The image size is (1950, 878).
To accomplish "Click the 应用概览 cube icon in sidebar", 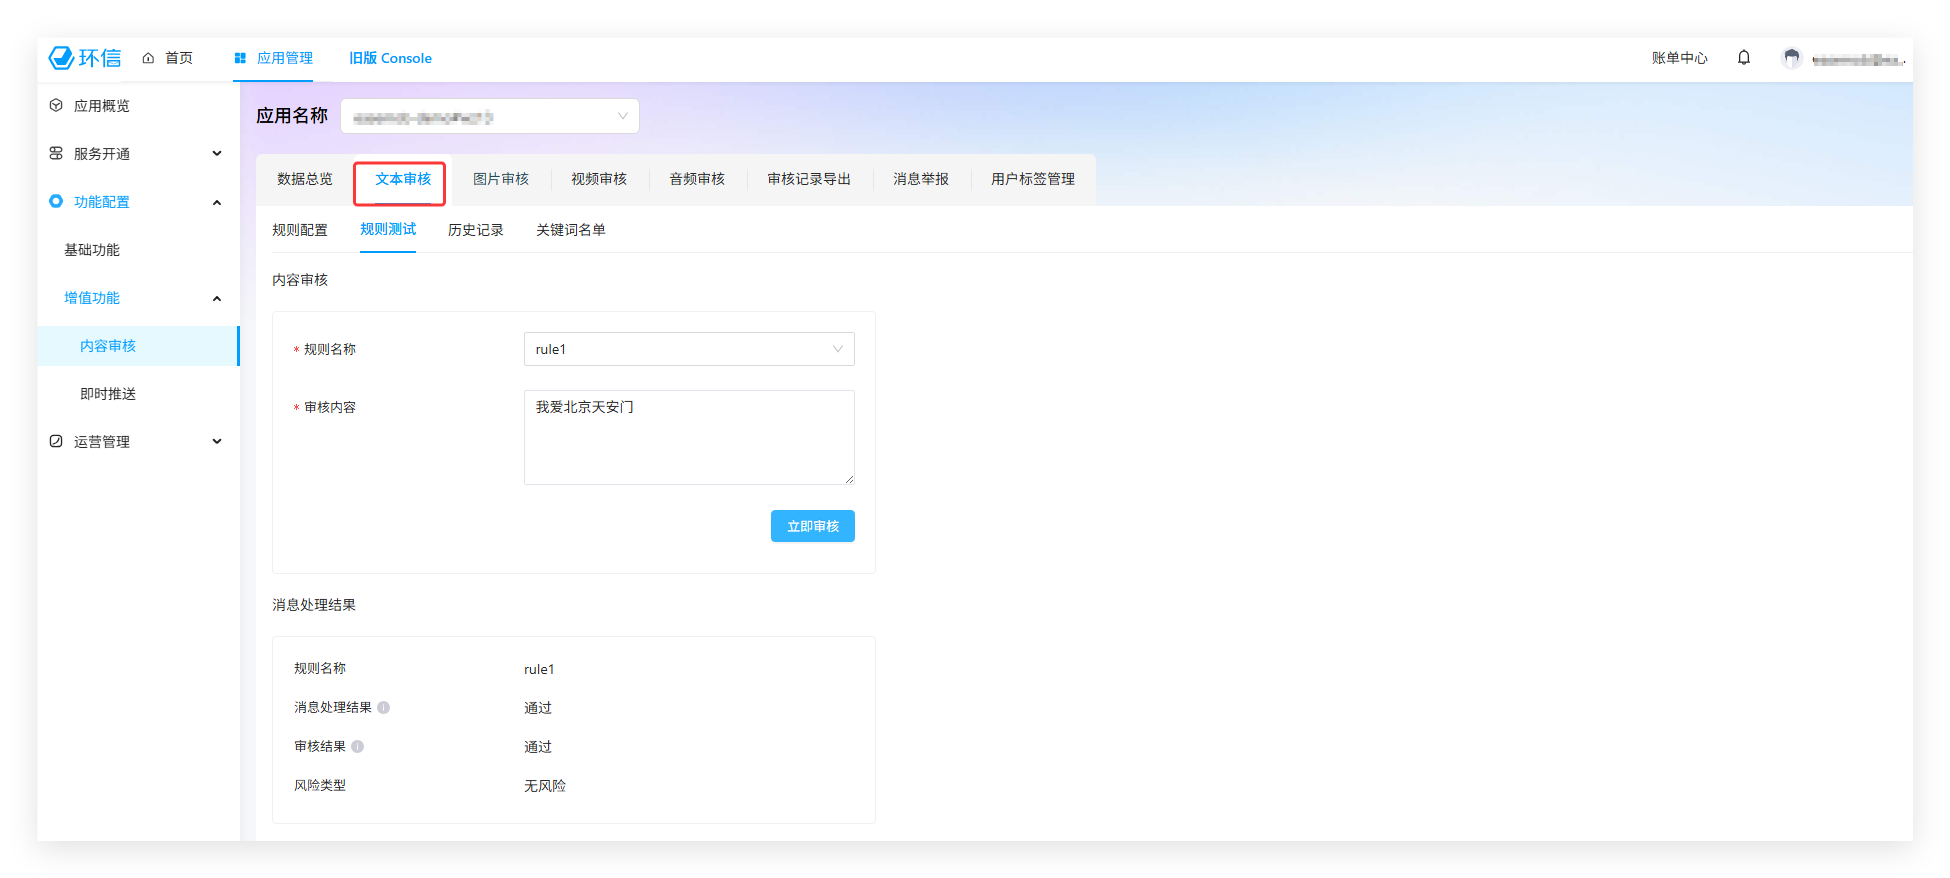I will 56,106.
